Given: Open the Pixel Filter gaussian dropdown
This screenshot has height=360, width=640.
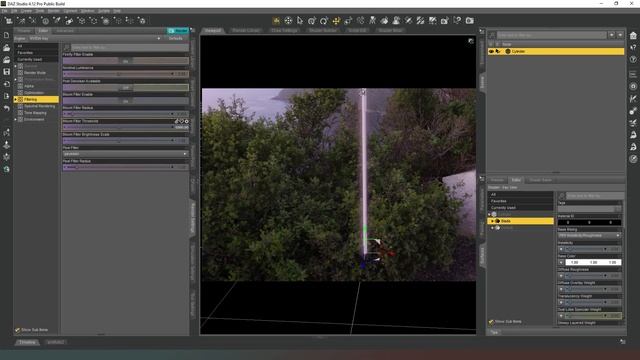Looking at the screenshot, I should tap(125, 154).
